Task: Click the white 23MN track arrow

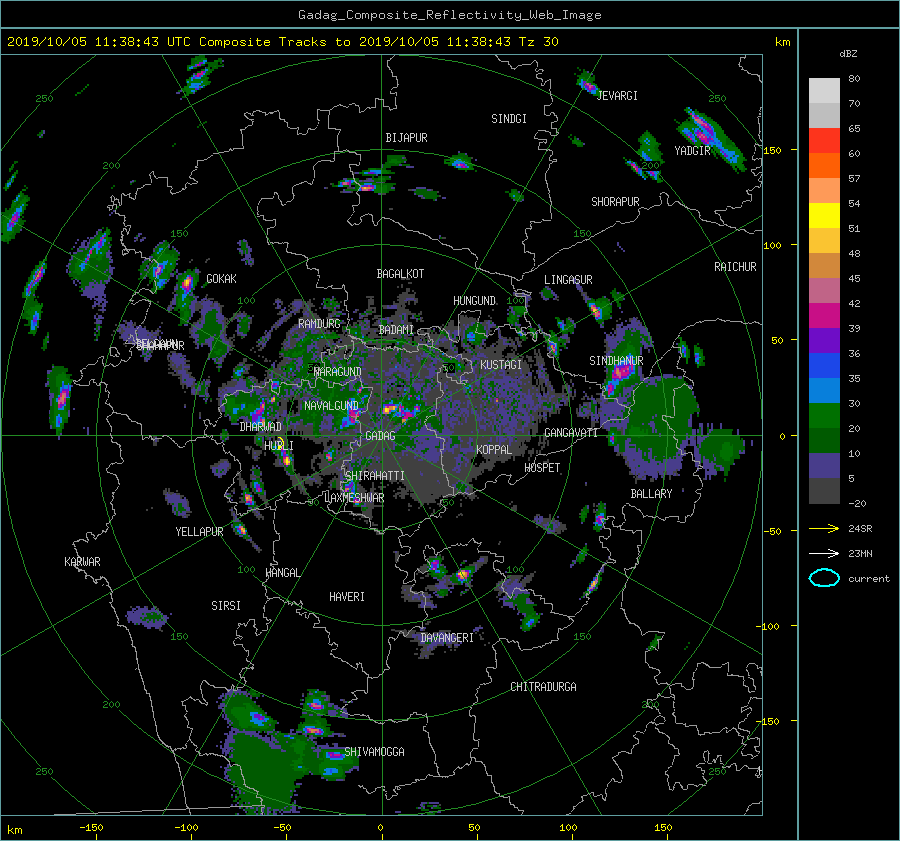Action: 824,553
